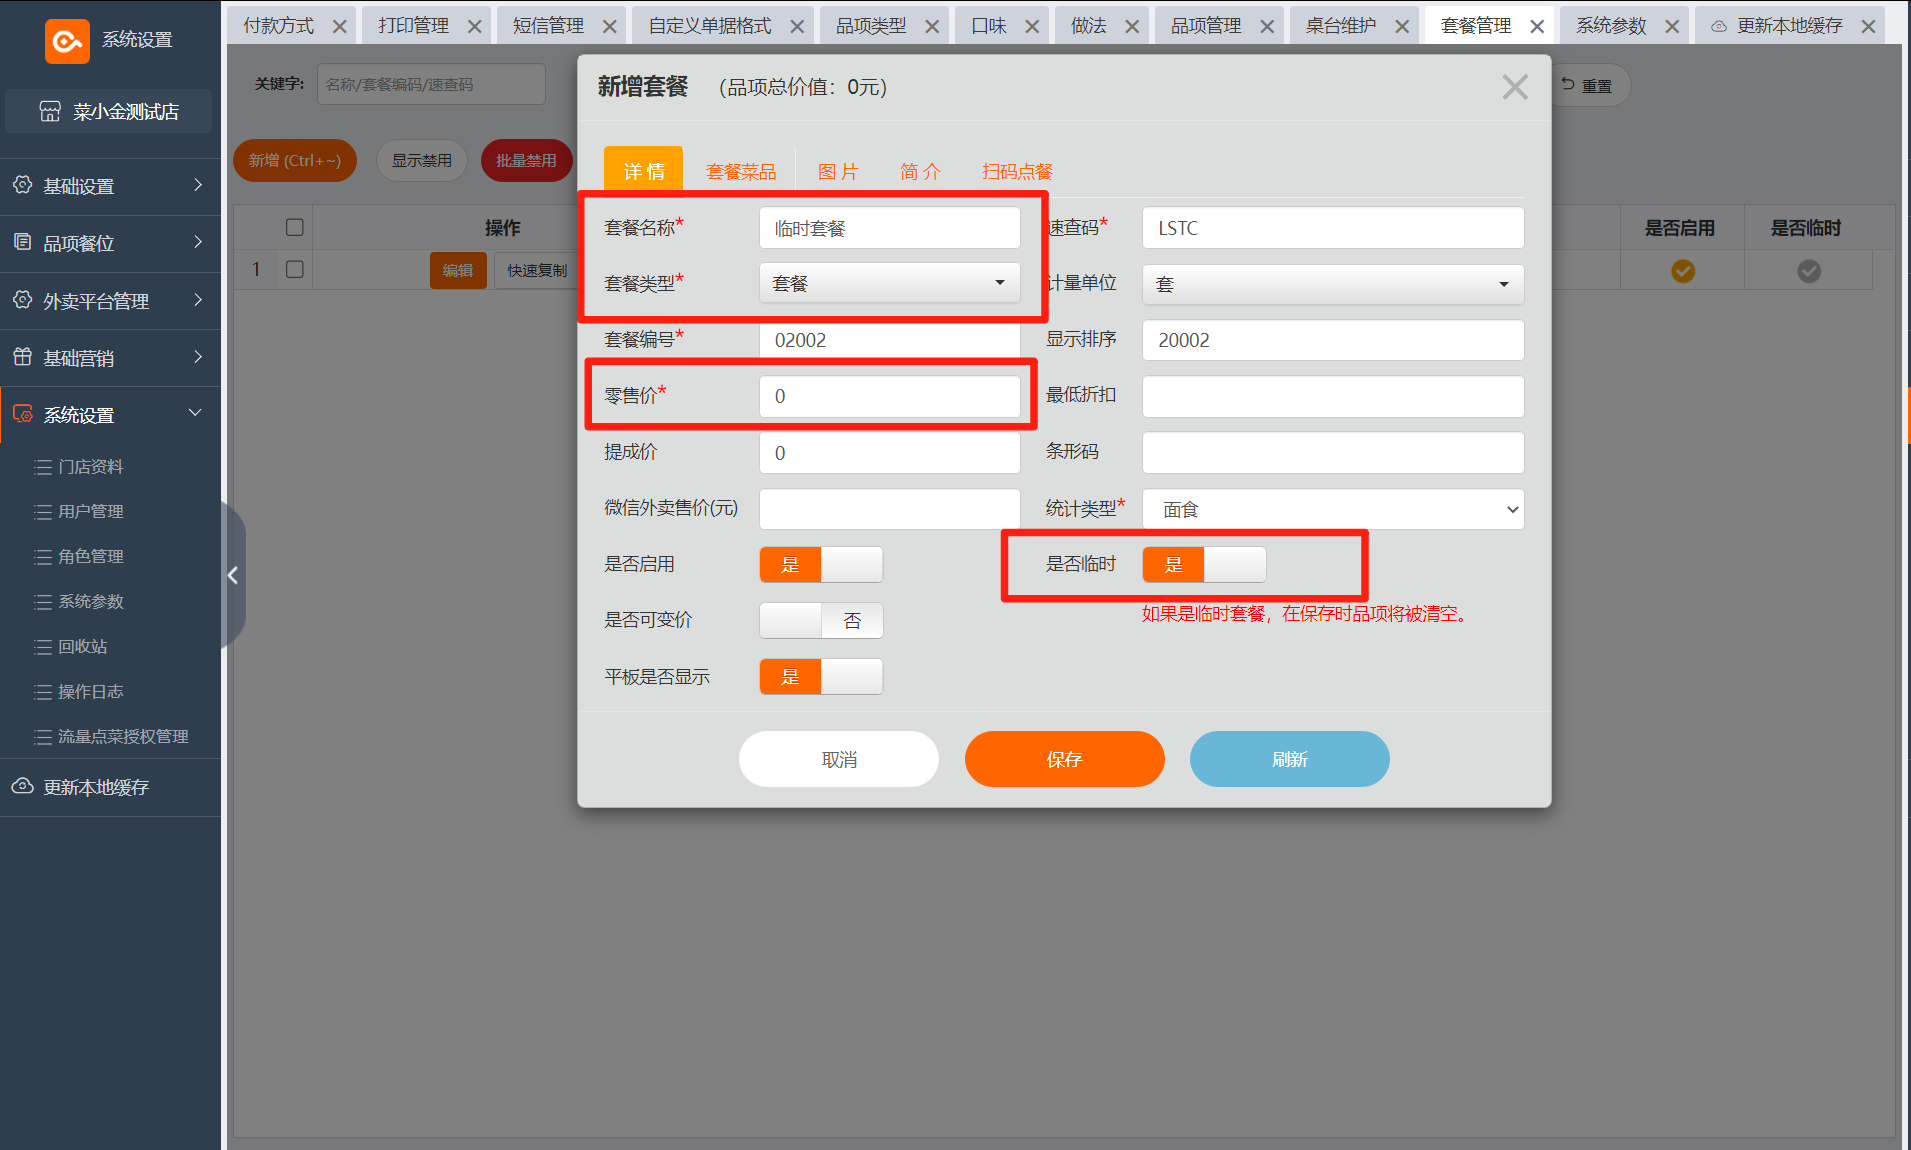Switch to the 详情 tab

click(643, 171)
